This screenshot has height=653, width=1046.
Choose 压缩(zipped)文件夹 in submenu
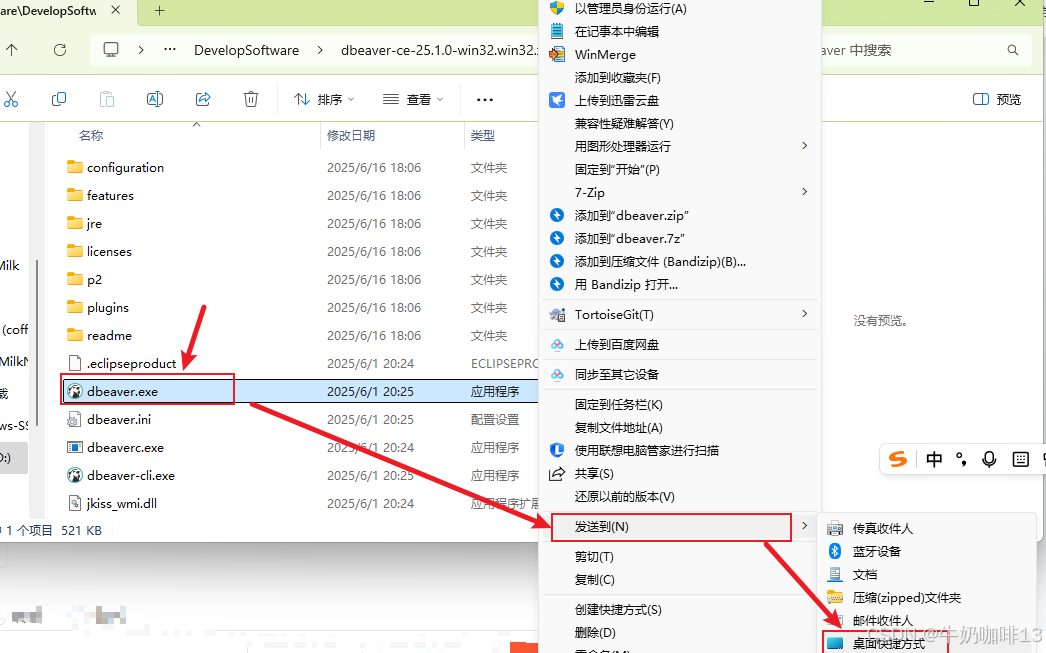(x=929, y=597)
